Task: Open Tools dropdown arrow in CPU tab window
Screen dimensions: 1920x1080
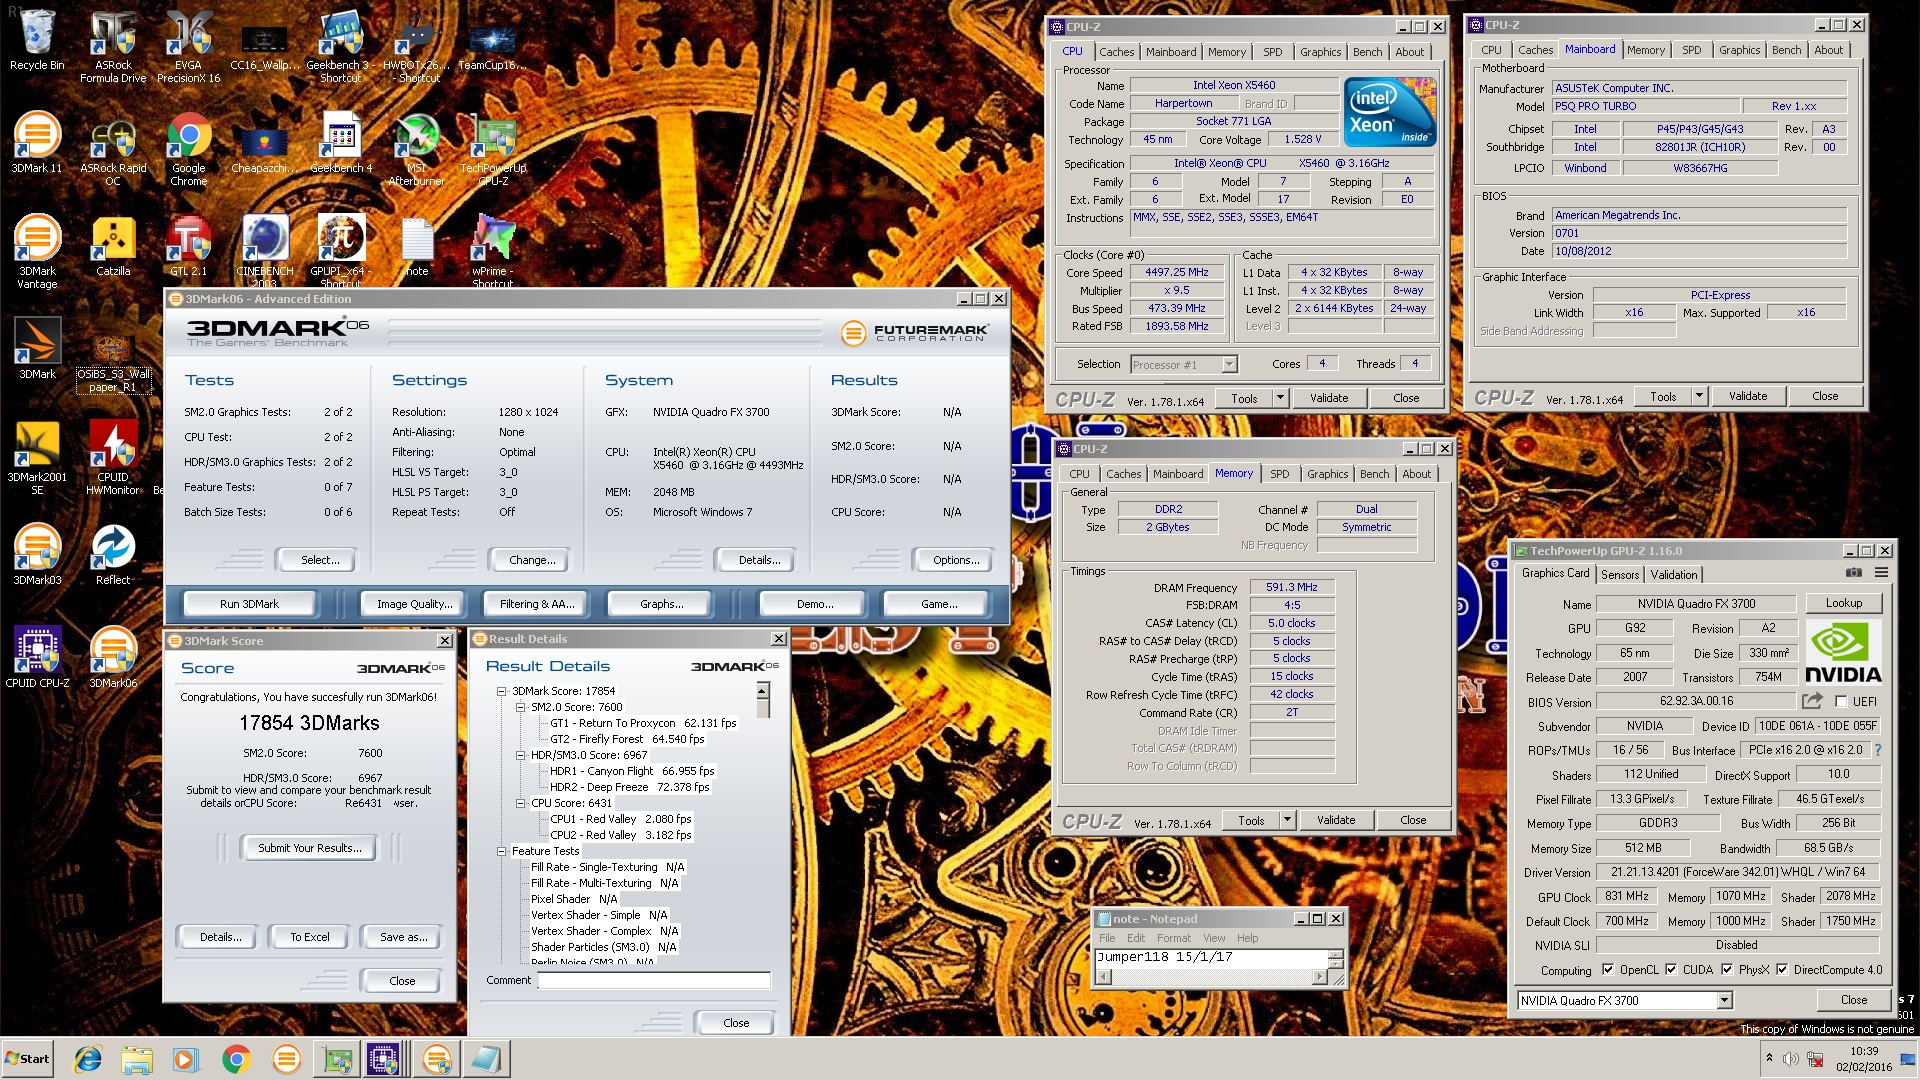Action: (x=1280, y=398)
